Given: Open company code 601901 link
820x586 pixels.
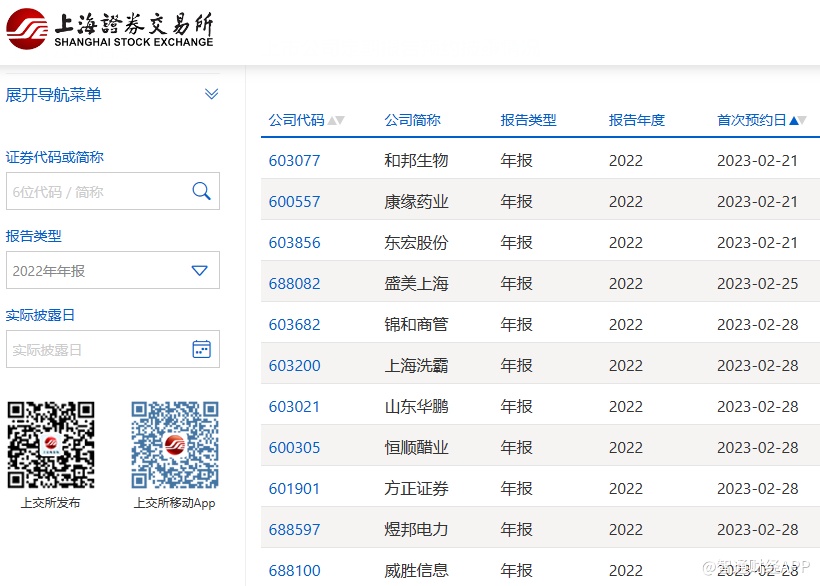Looking at the screenshot, I should 294,488.
